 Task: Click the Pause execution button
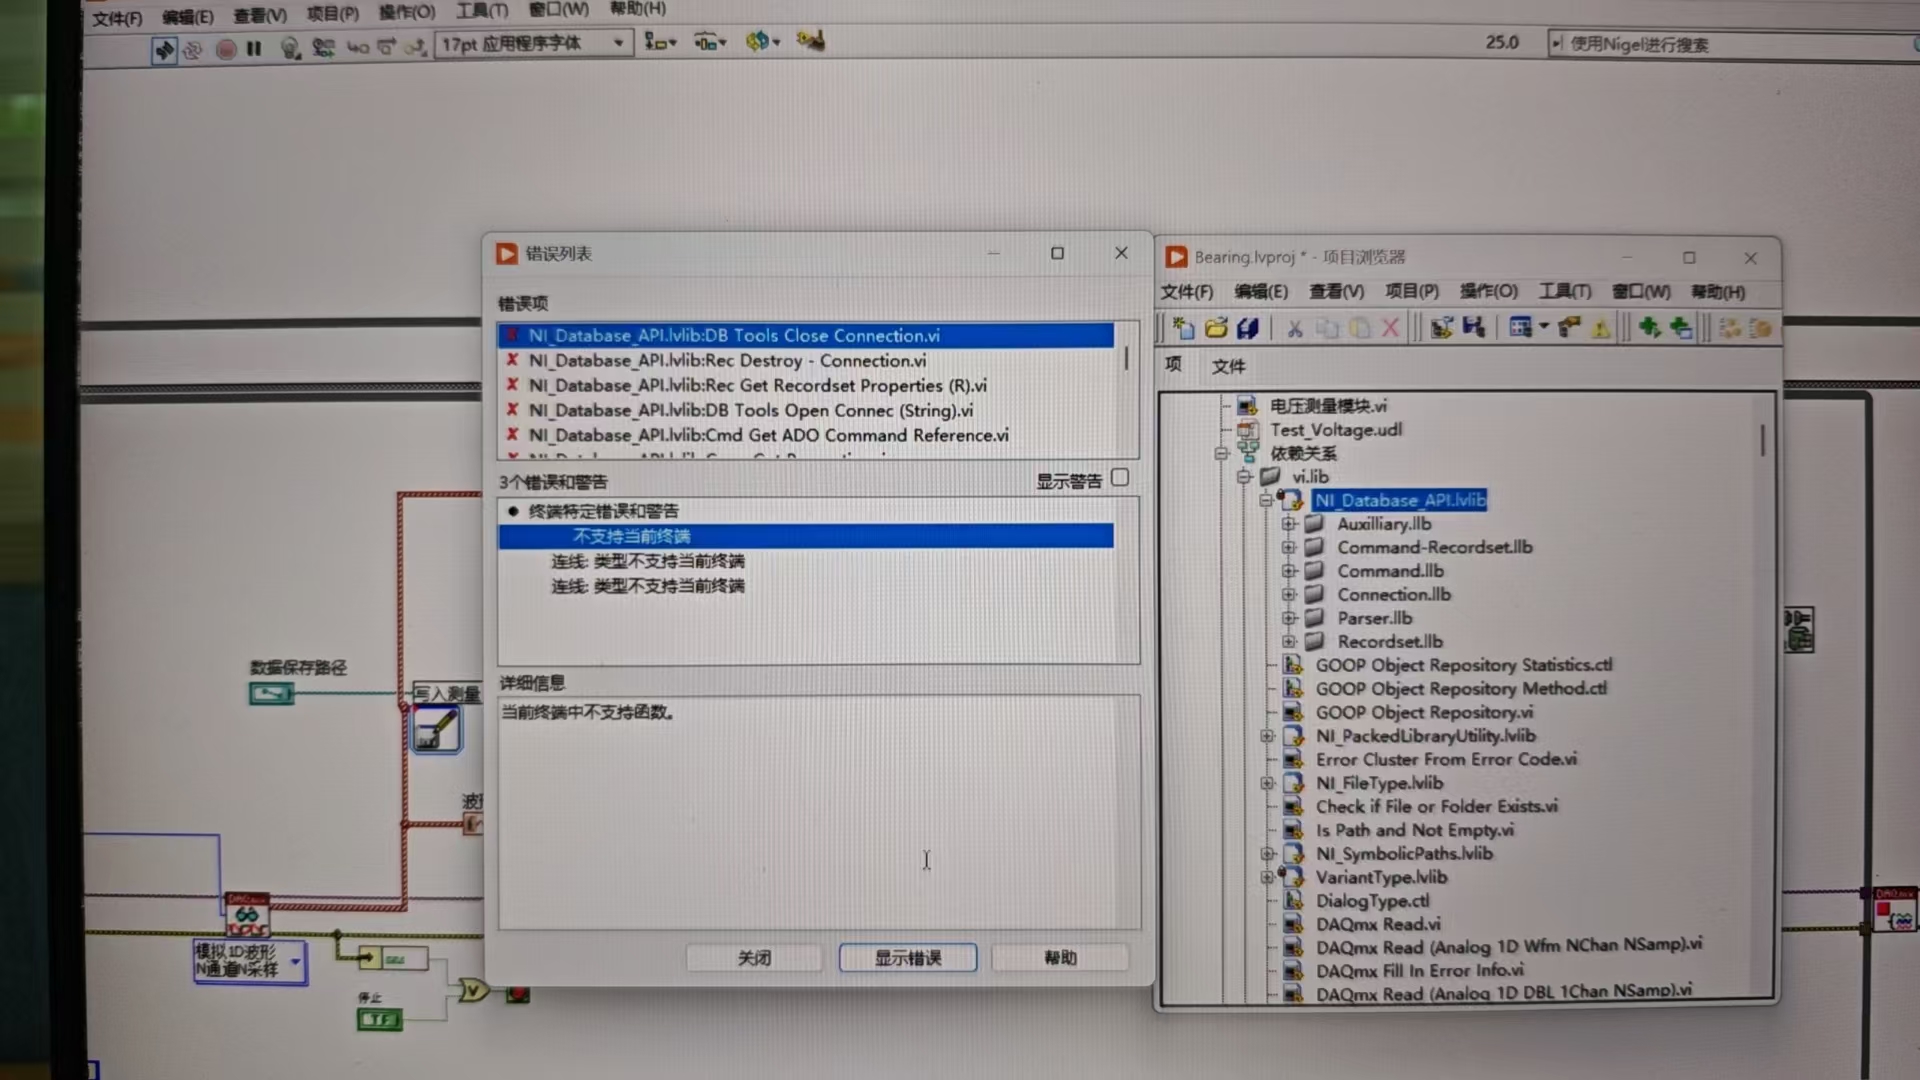254,47
